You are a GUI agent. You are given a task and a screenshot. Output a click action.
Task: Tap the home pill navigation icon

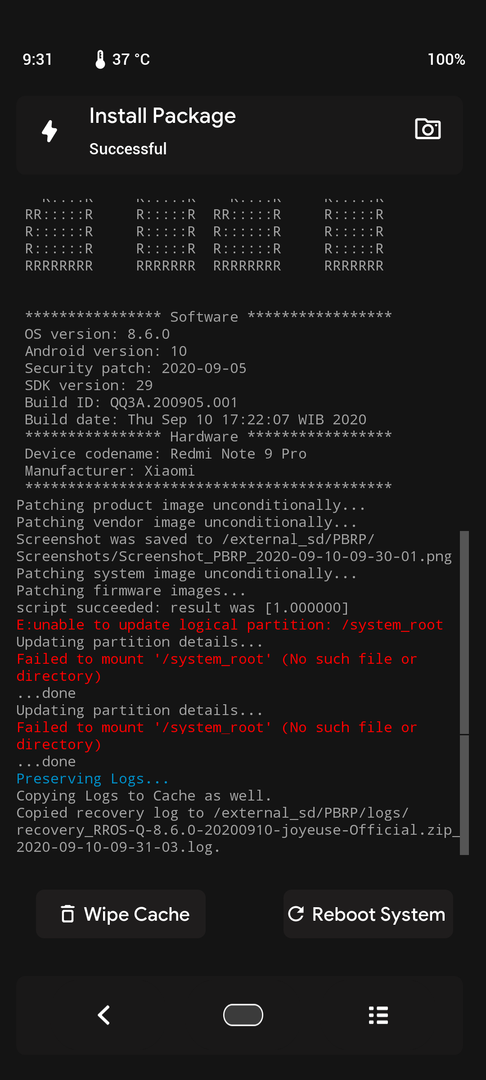point(243,1015)
